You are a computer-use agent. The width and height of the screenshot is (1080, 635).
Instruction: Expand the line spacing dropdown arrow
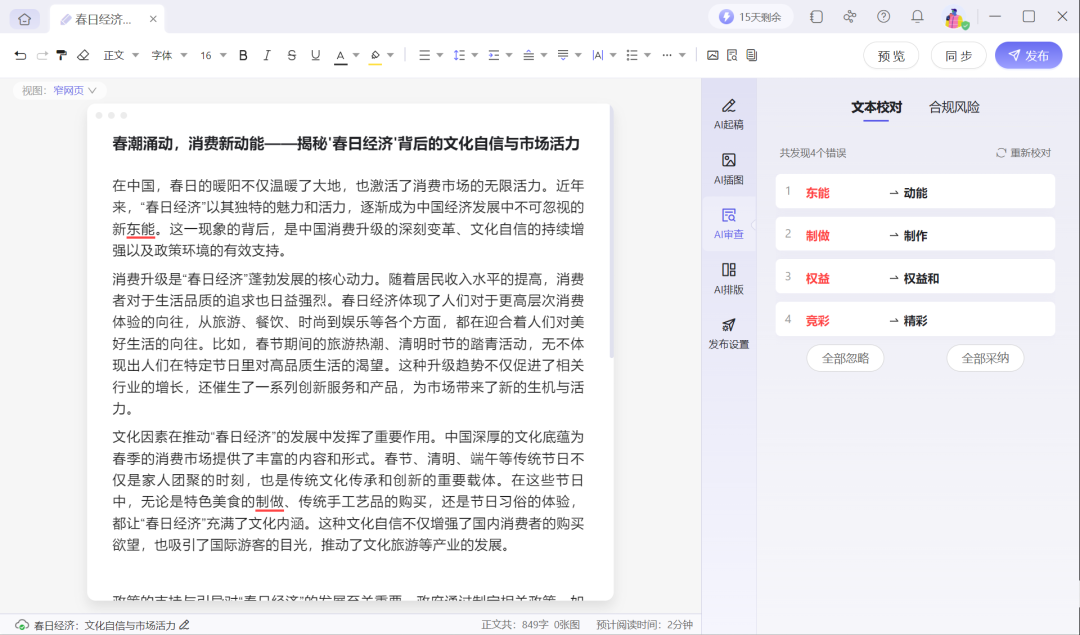(475, 55)
